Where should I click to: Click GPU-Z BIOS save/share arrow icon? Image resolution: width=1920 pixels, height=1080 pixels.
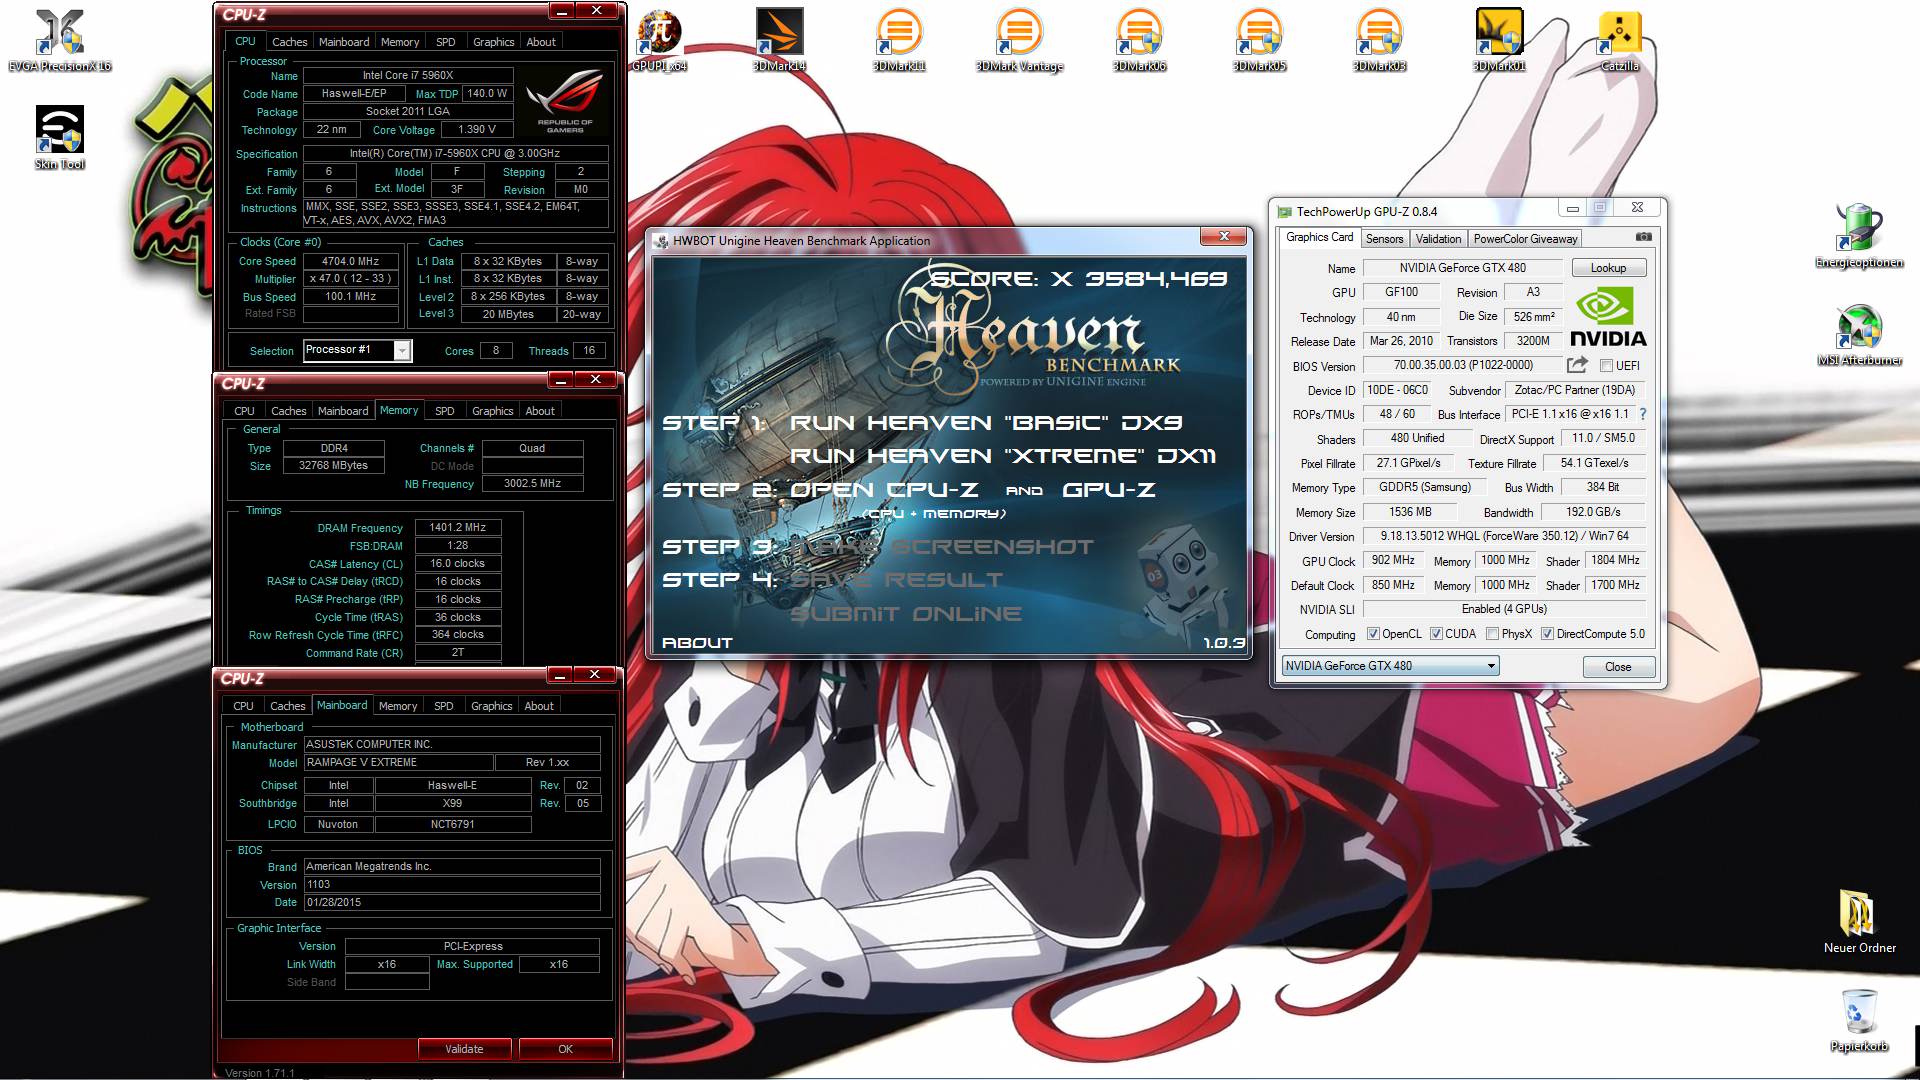pos(1577,365)
